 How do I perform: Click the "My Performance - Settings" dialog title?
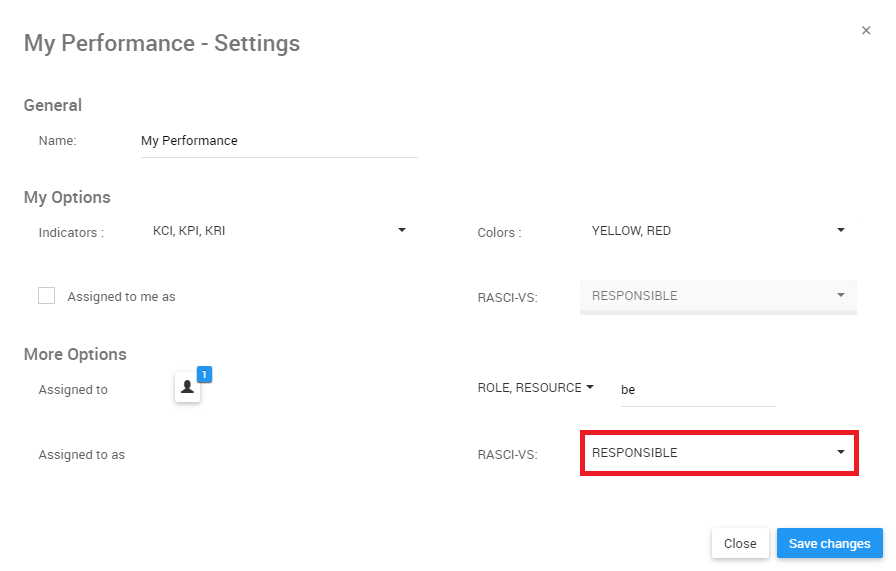162,44
